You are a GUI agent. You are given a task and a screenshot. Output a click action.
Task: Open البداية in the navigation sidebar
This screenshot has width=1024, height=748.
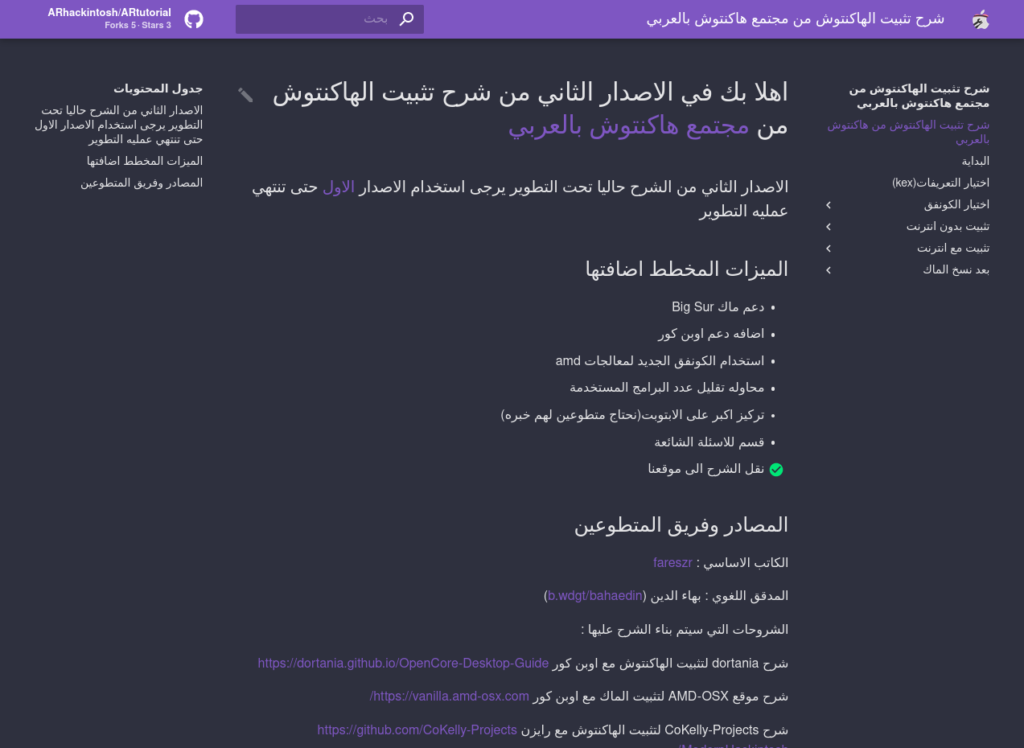pos(975,160)
